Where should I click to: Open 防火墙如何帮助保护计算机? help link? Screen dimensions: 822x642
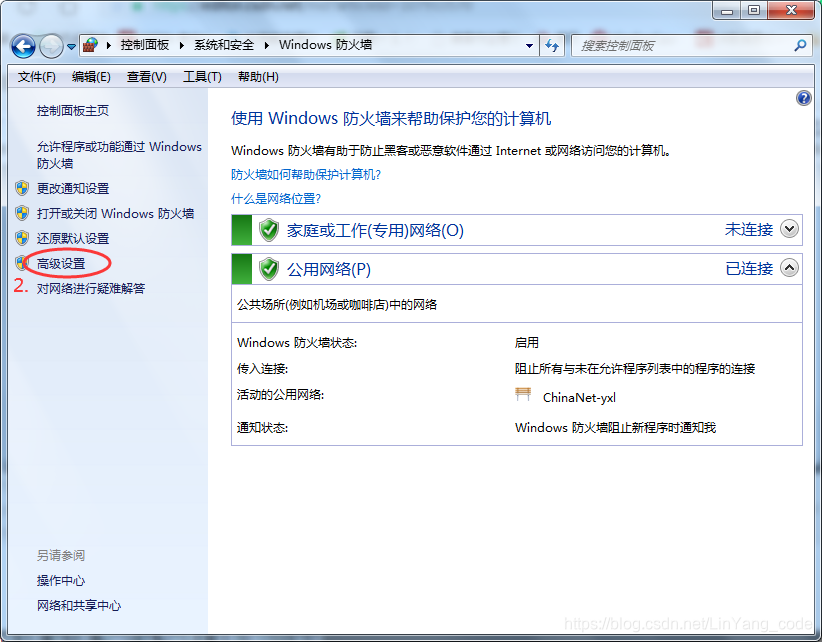(306, 175)
